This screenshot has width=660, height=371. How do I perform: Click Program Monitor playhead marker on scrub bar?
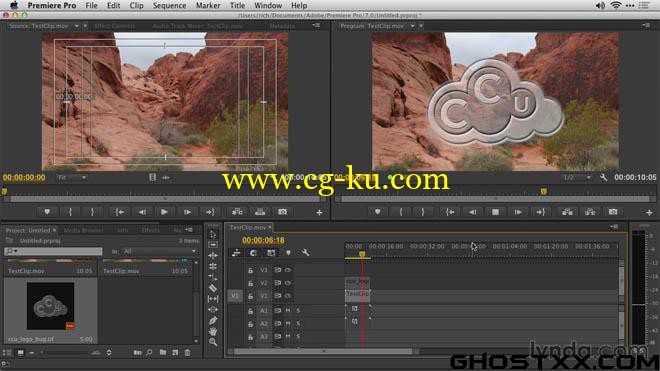[543, 192]
